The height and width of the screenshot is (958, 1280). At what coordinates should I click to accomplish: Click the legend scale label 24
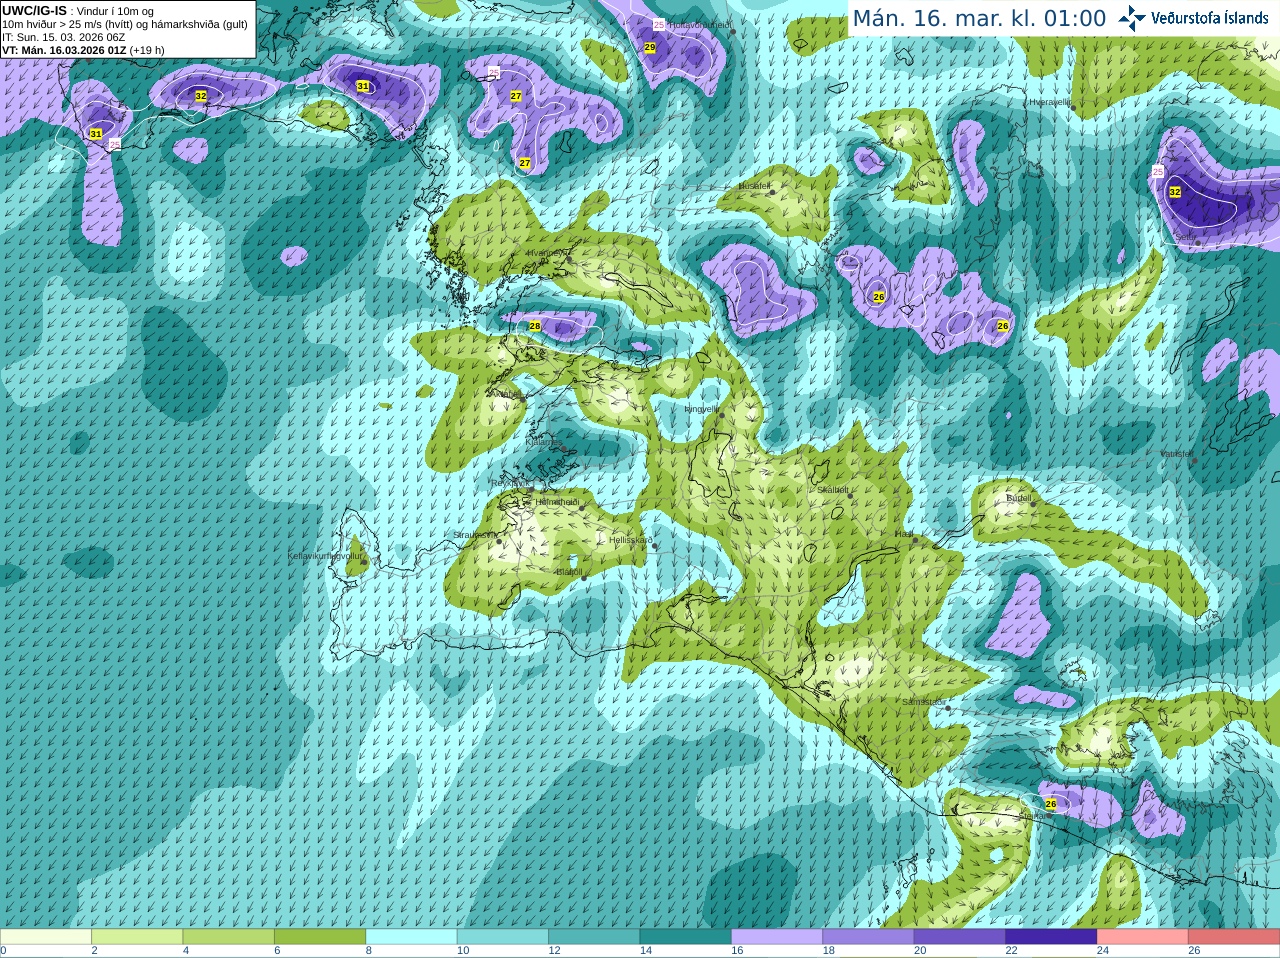click(x=1102, y=951)
